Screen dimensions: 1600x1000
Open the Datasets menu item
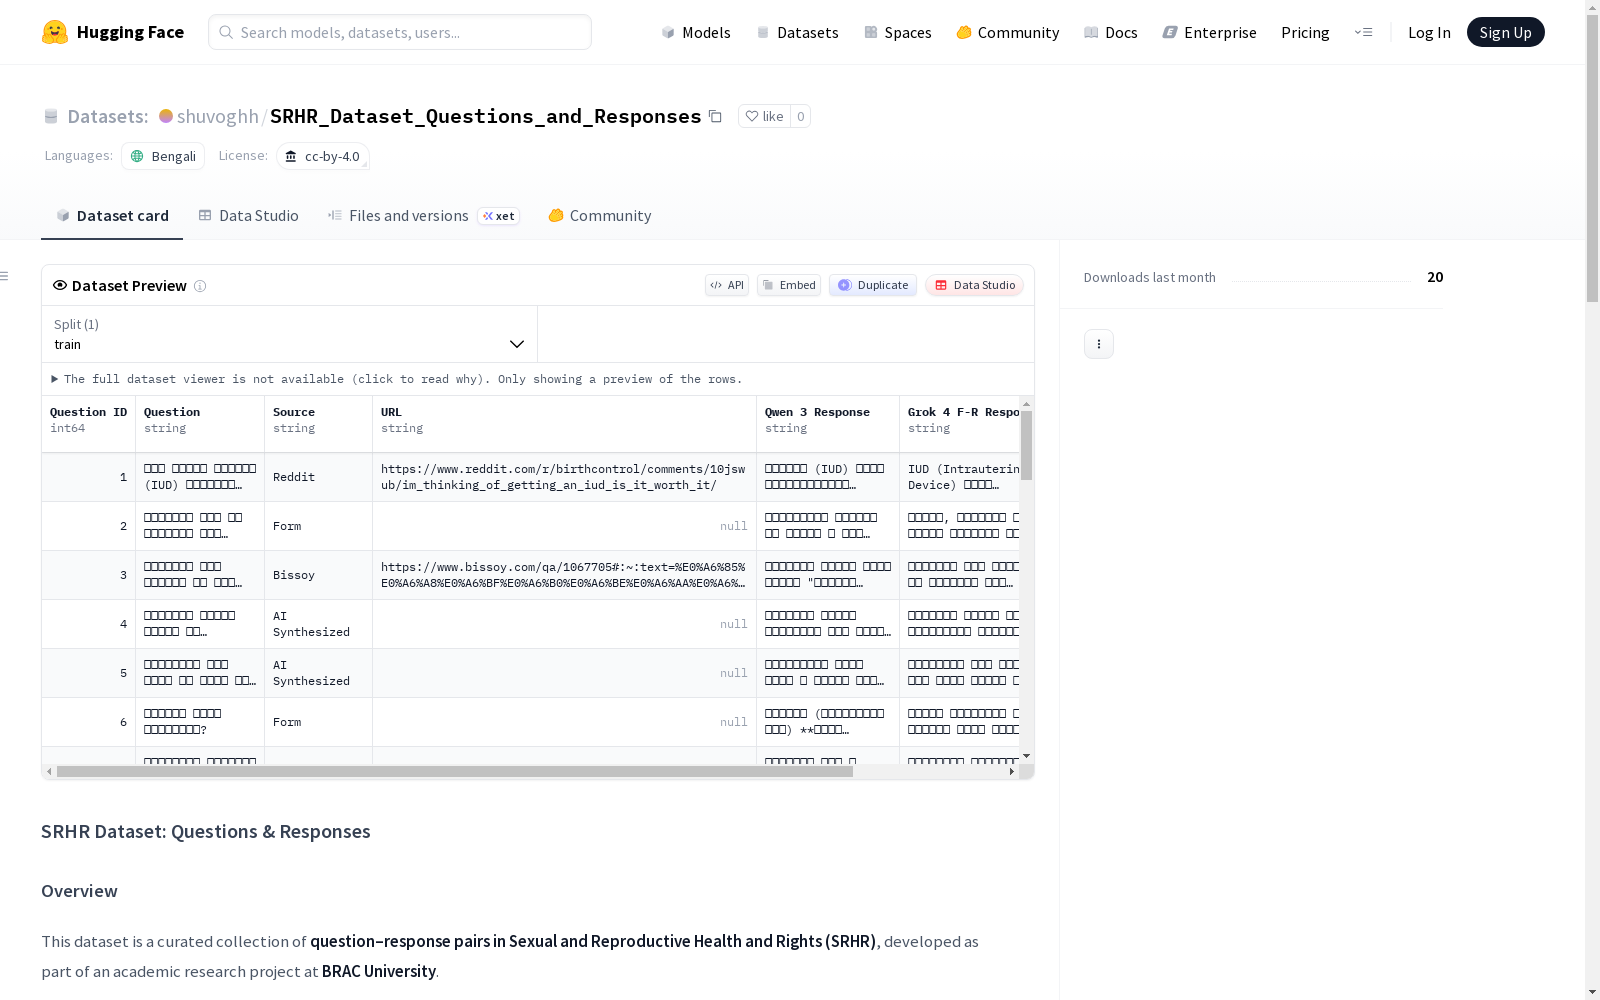(797, 32)
